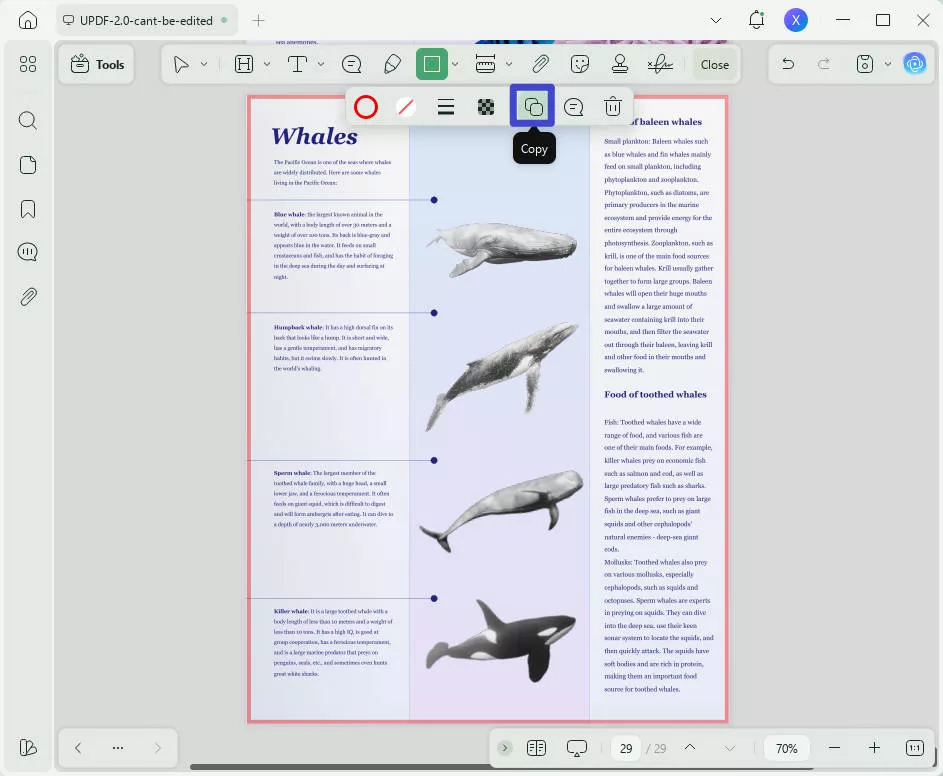
Task: Copy the selected annotation
Action: (532, 106)
